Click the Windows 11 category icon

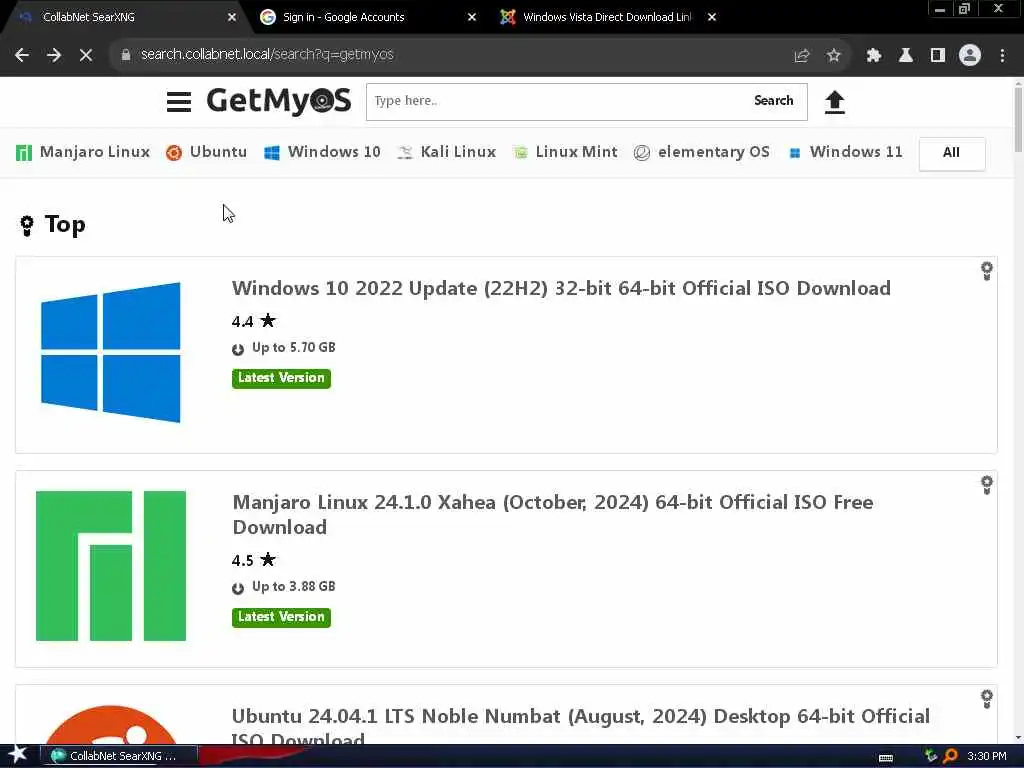coord(795,153)
